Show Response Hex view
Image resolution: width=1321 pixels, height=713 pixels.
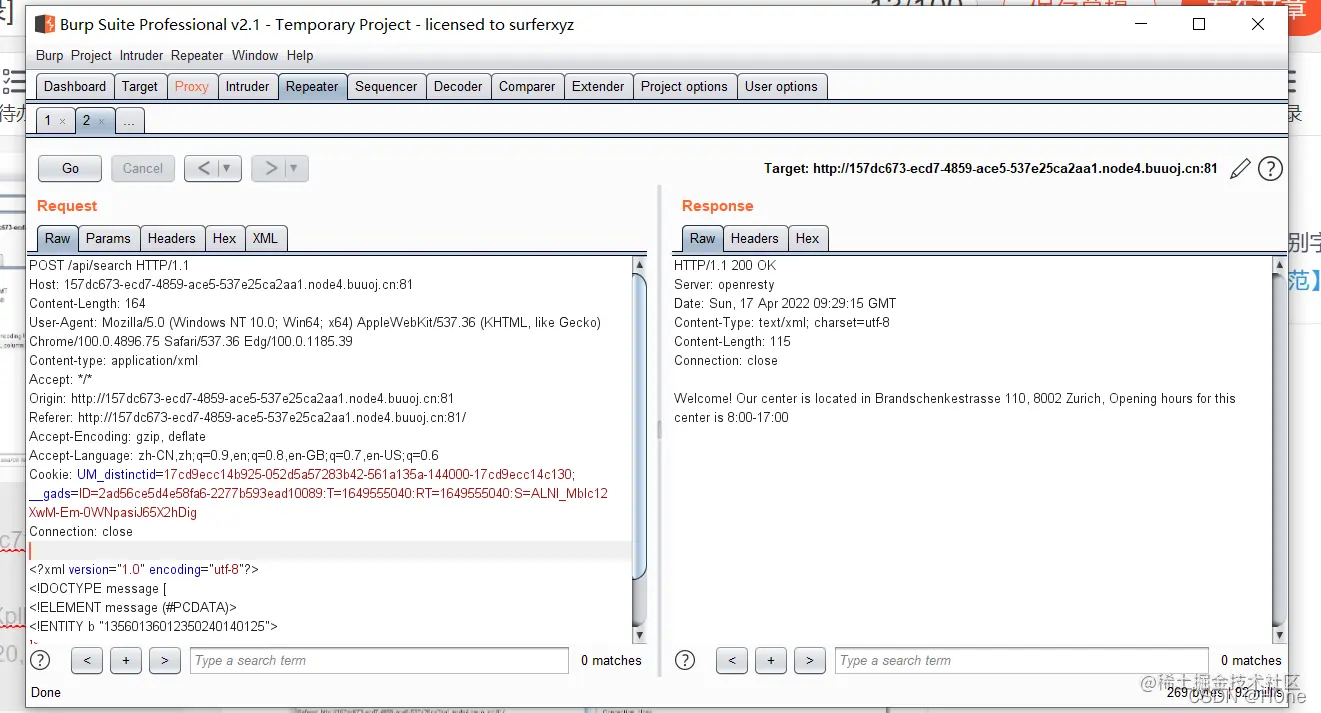pos(808,238)
